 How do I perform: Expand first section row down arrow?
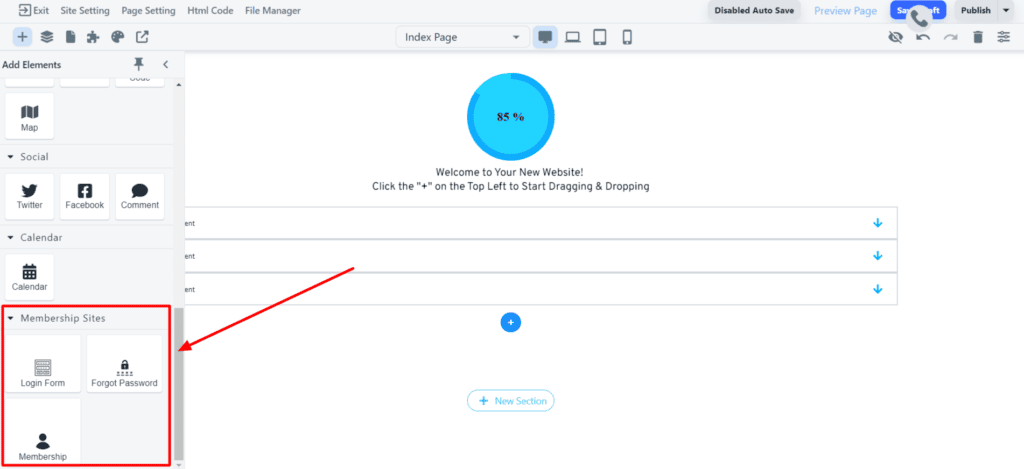[x=878, y=223]
